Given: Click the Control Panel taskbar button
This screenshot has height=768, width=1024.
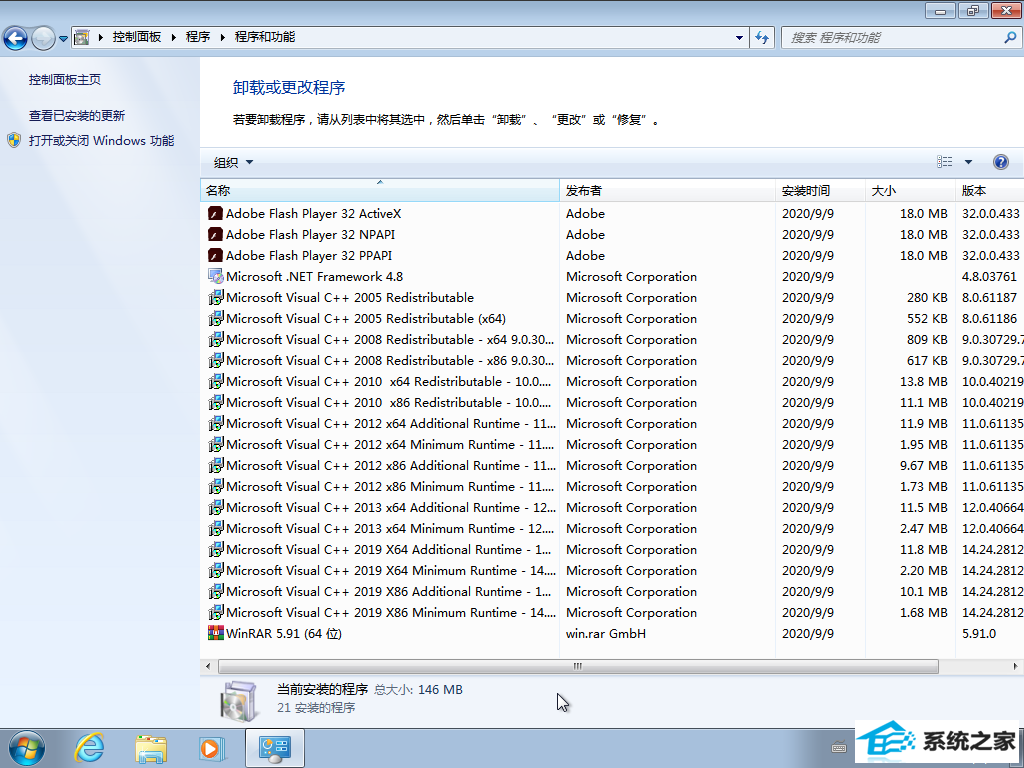Looking at the screenshot, I should [275, 748].
